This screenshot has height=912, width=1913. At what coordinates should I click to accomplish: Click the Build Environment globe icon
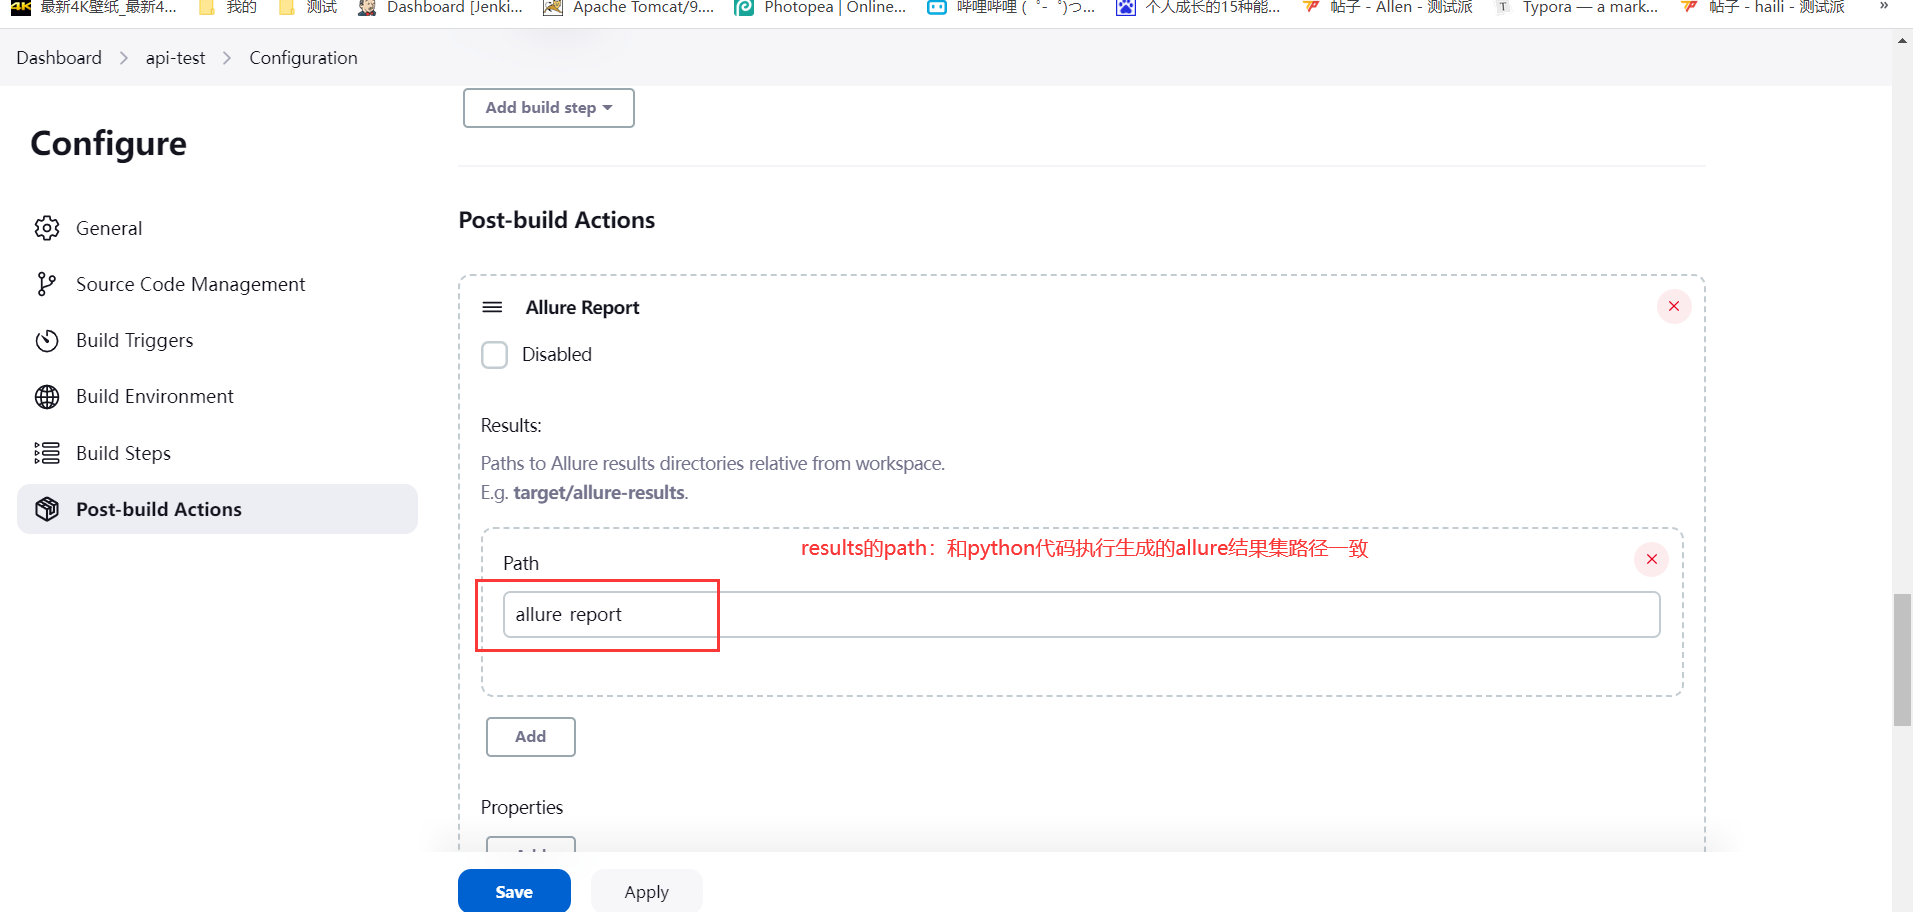(x=47, y=397)
